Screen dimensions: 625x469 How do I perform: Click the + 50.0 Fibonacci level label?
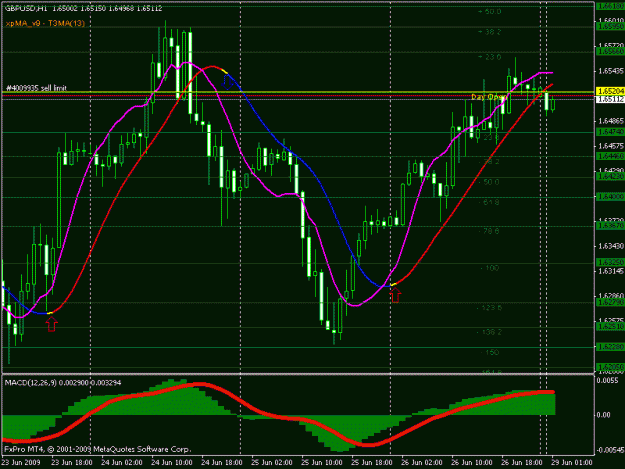point(489,12)
